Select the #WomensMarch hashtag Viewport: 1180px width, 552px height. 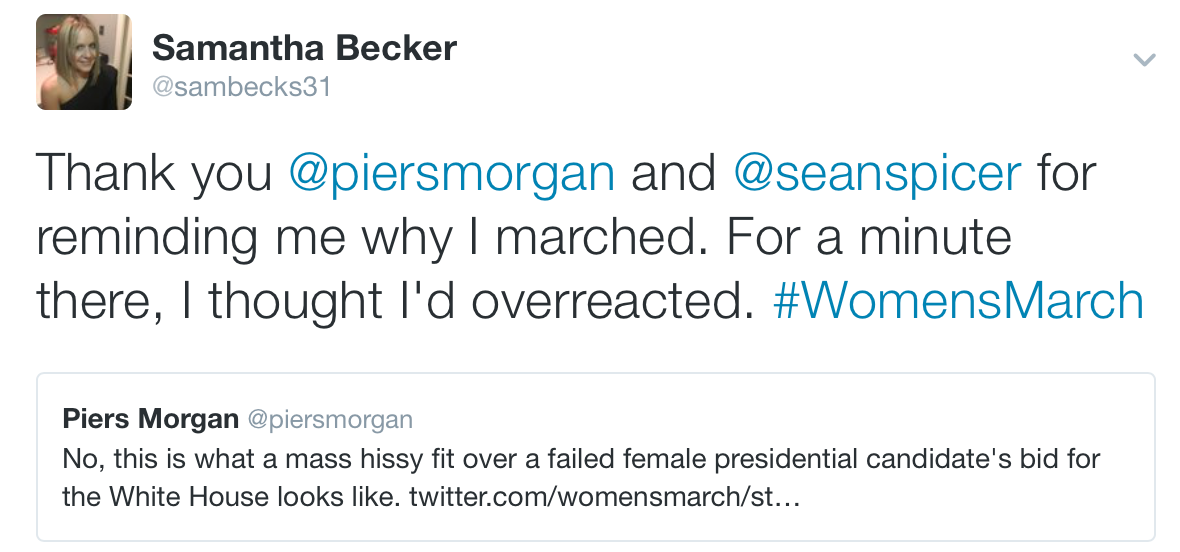tap(958, 300)
